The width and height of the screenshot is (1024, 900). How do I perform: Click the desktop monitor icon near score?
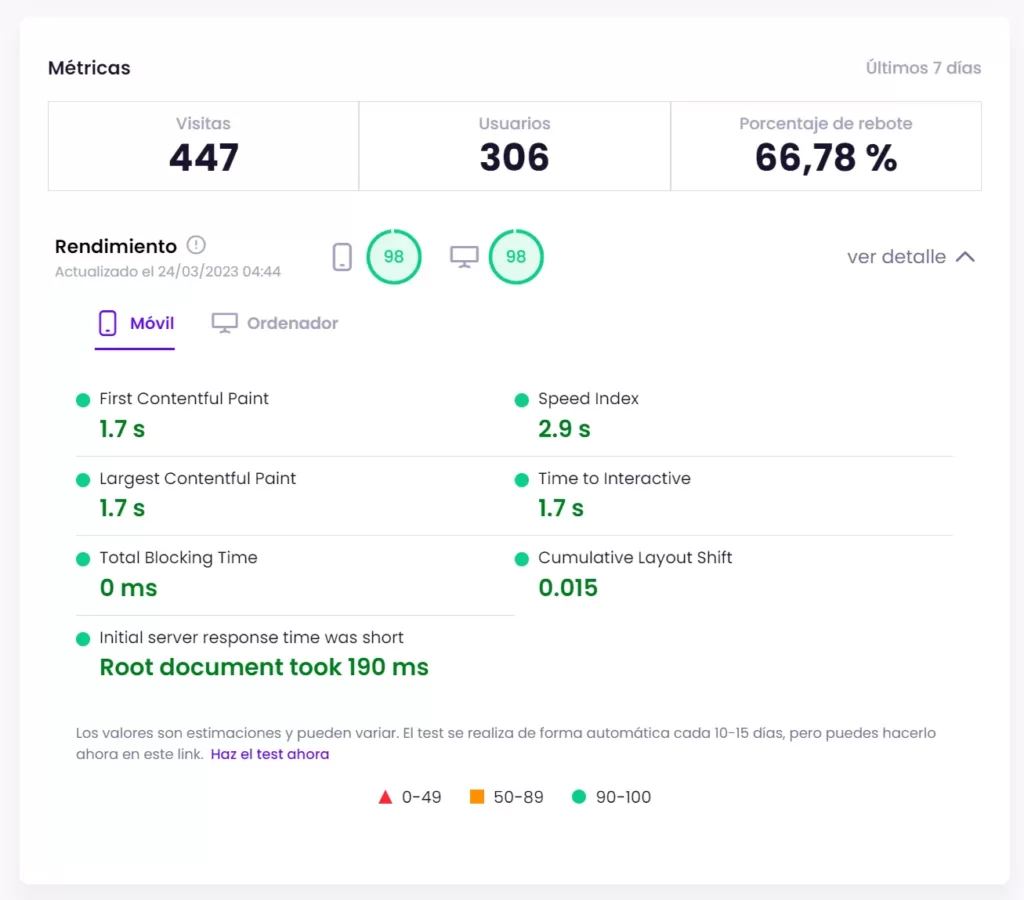click(x=464, y=257)
